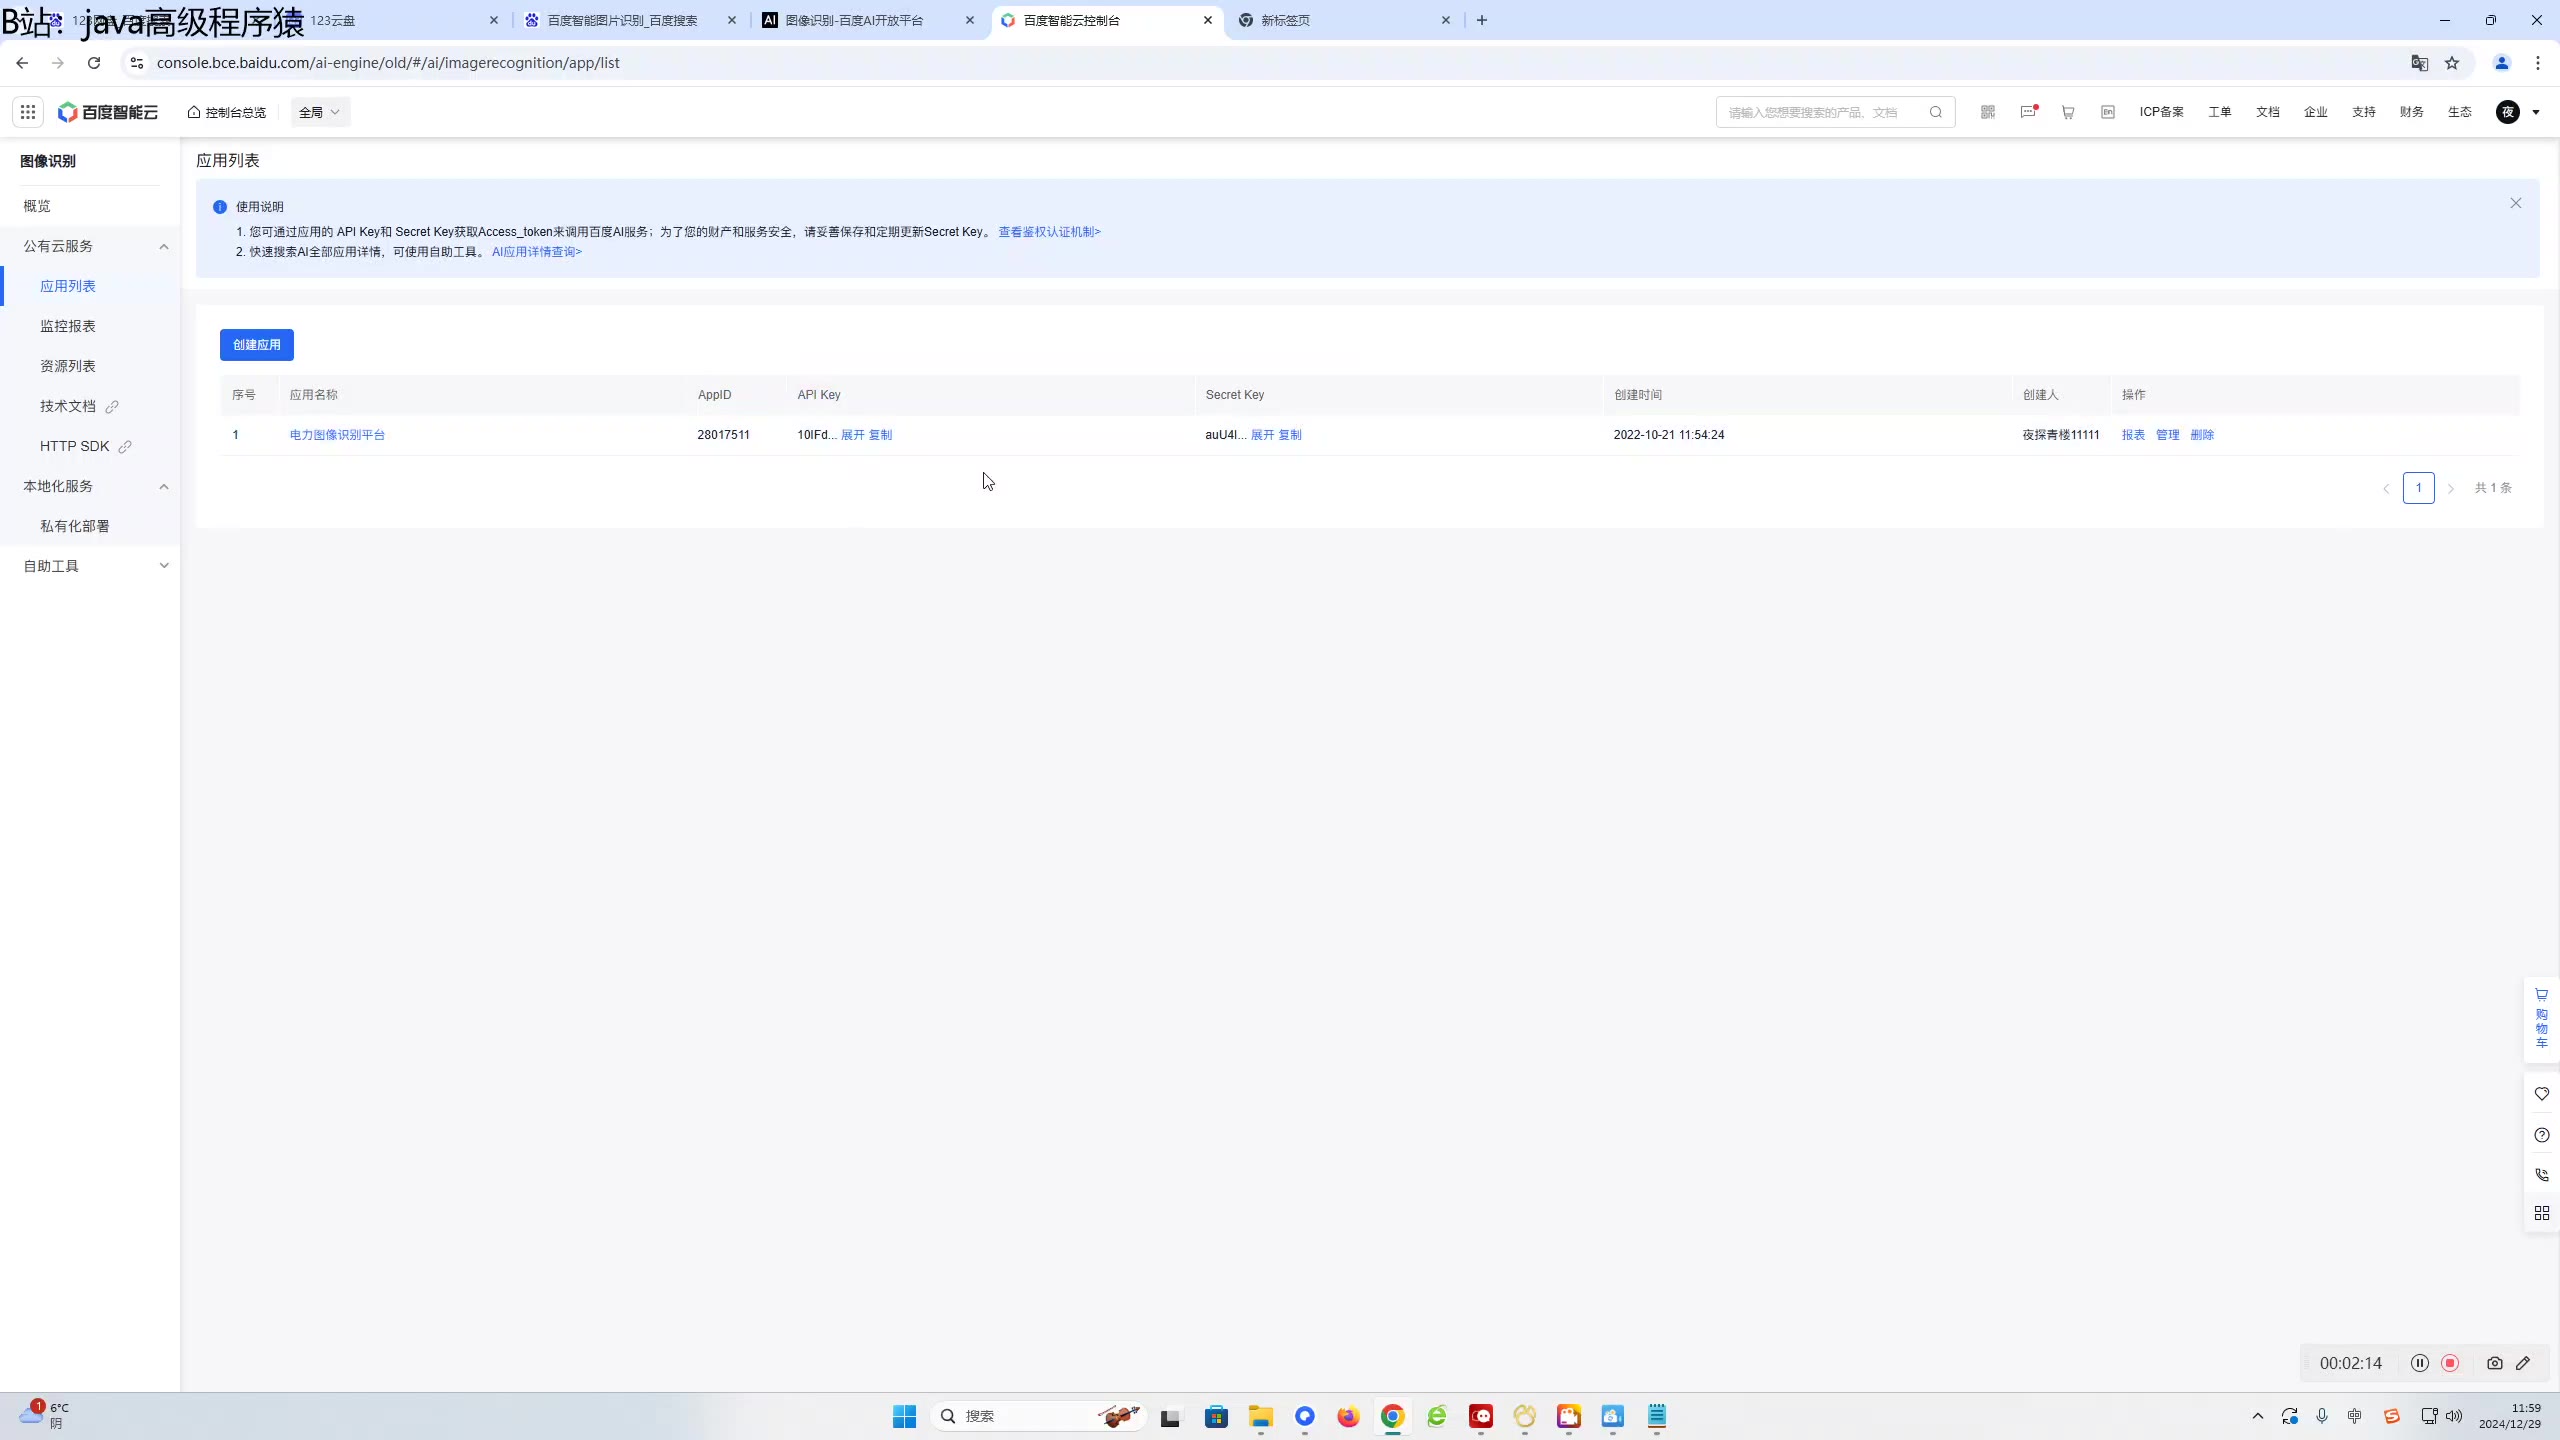
Task: Expand the Secret Key with 展开
Action: (x=1262, y=435)
